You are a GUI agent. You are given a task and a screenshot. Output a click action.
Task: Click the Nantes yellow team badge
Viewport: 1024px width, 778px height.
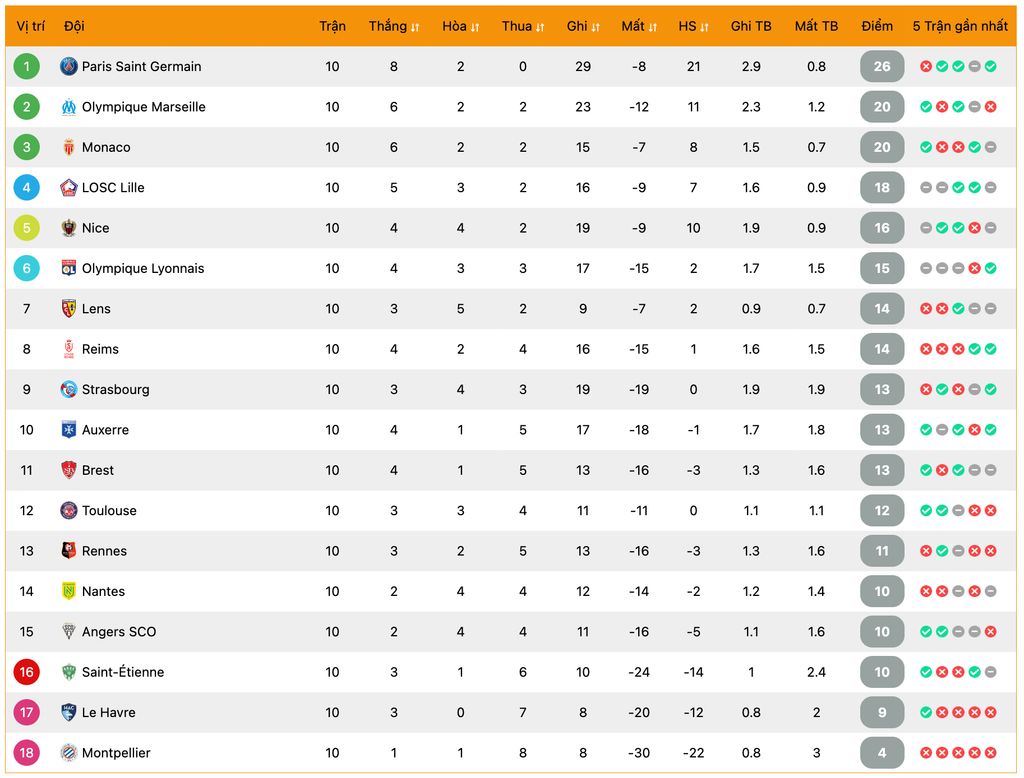pos(69,591)
